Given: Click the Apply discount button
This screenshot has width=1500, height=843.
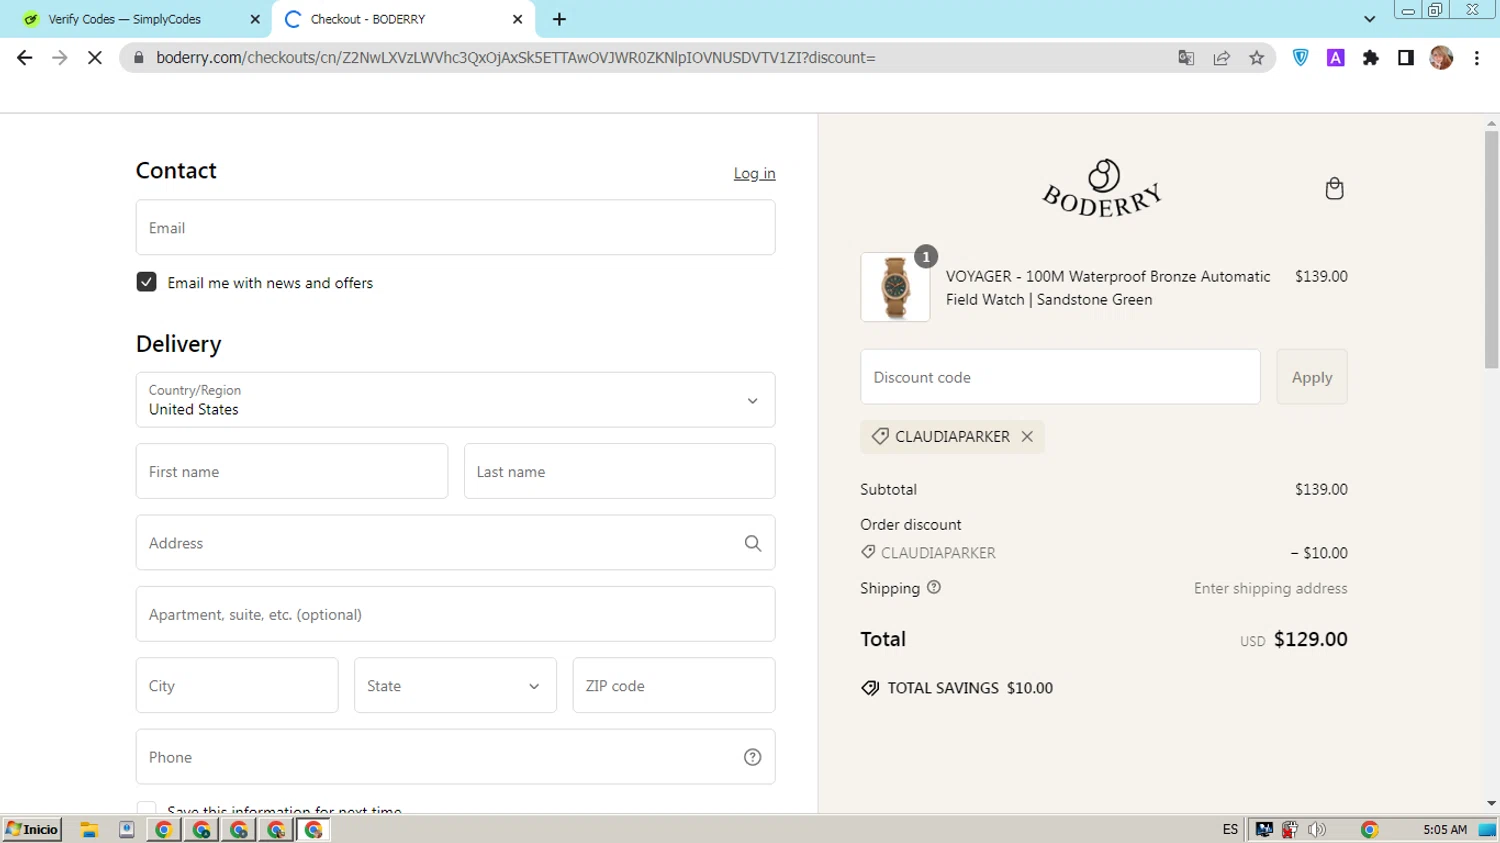Looking at the screenshot, I should (x=1312, y=377).
